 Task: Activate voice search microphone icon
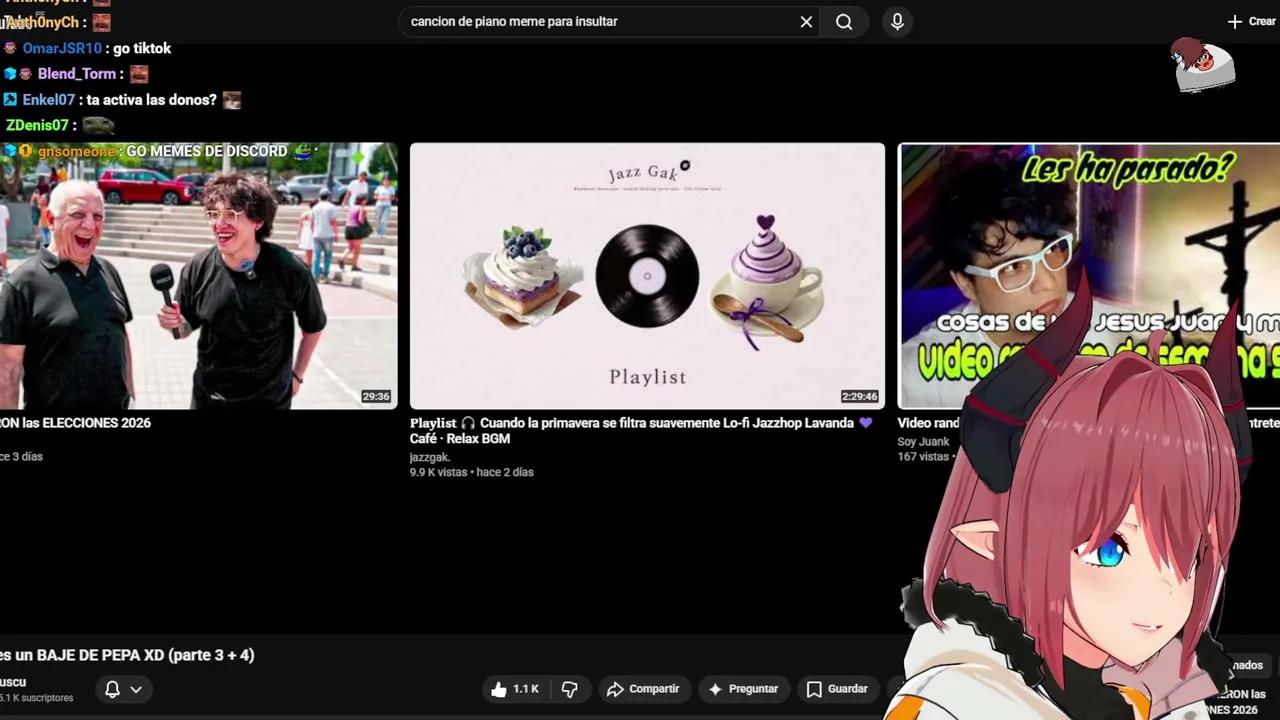pos(897,21)
